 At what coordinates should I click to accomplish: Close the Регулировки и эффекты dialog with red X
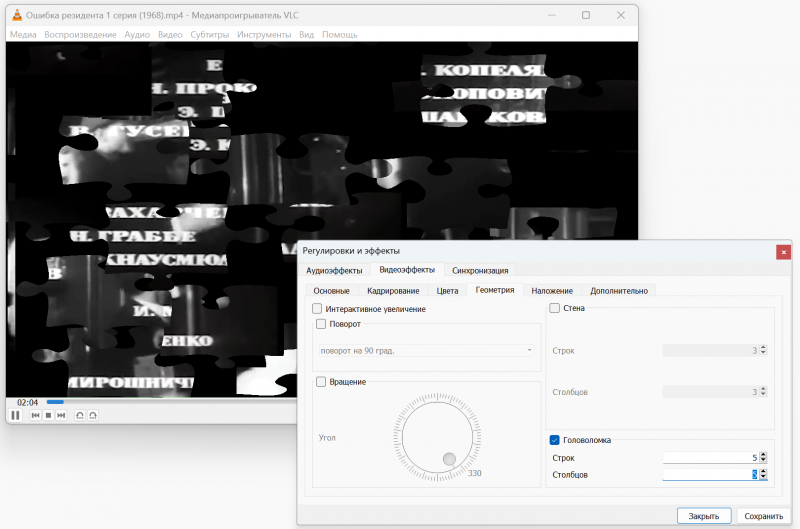(x=783, y=252)
